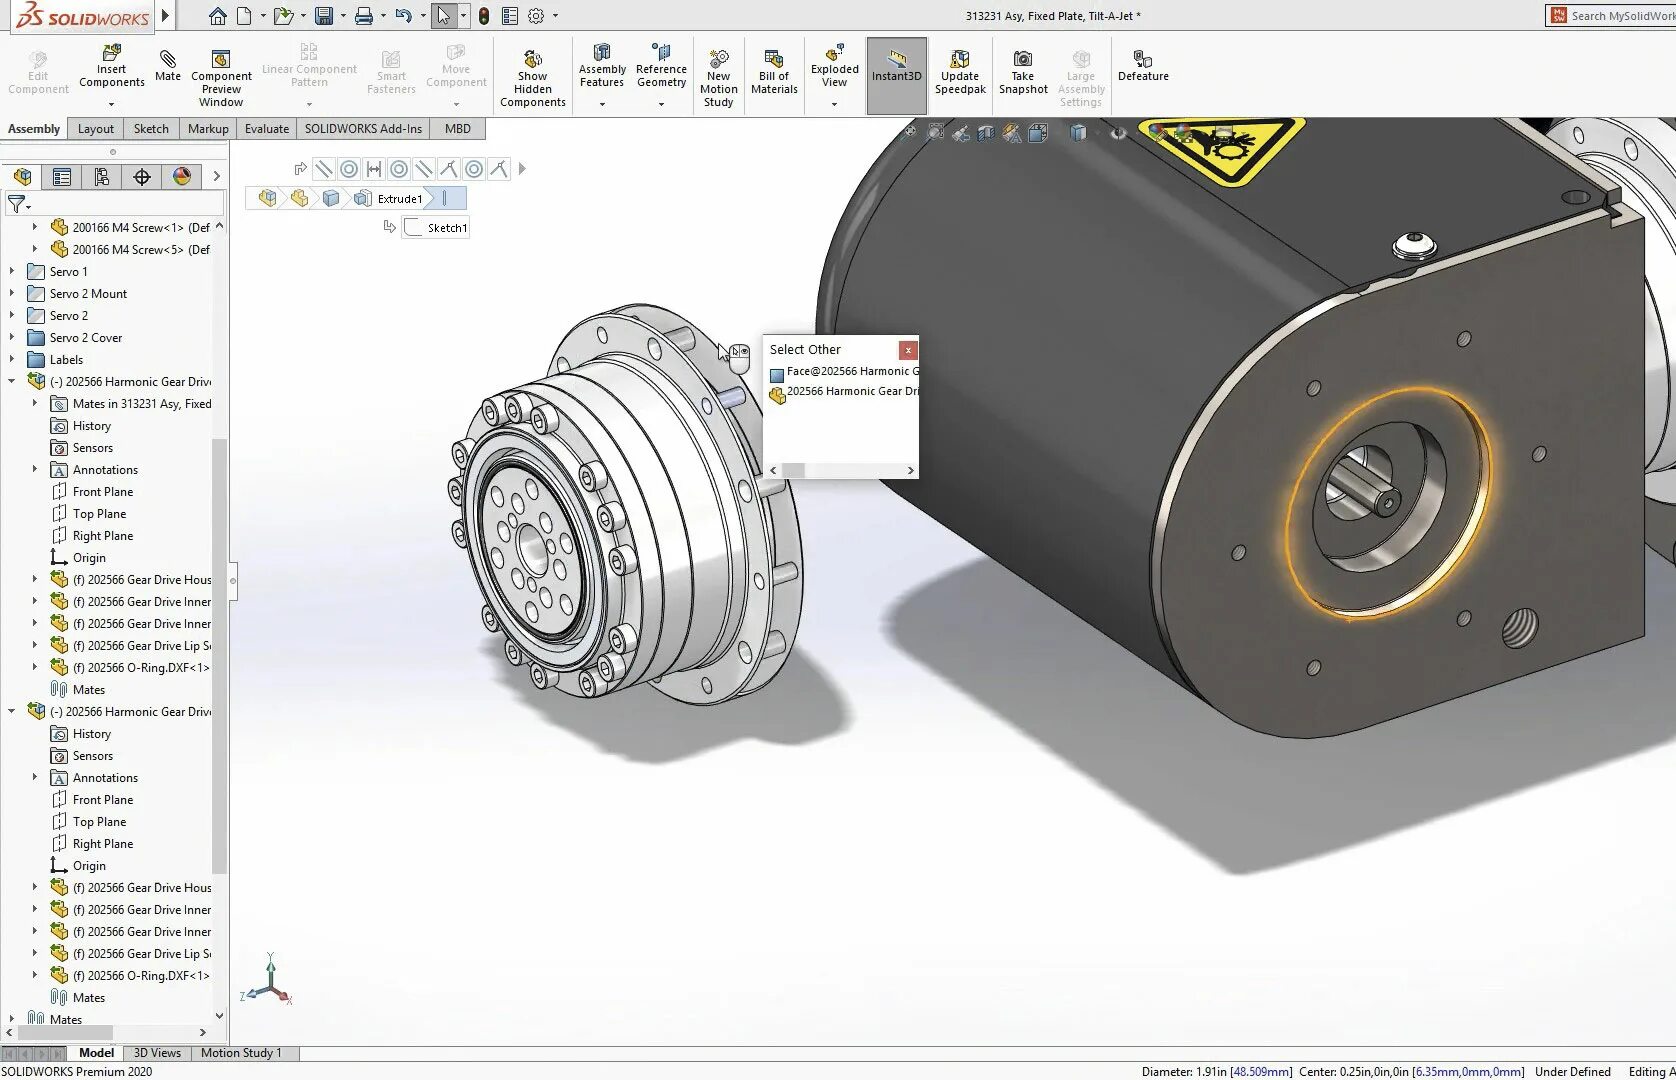Open Options gear in the top toolbar

[x=536, y=16]
